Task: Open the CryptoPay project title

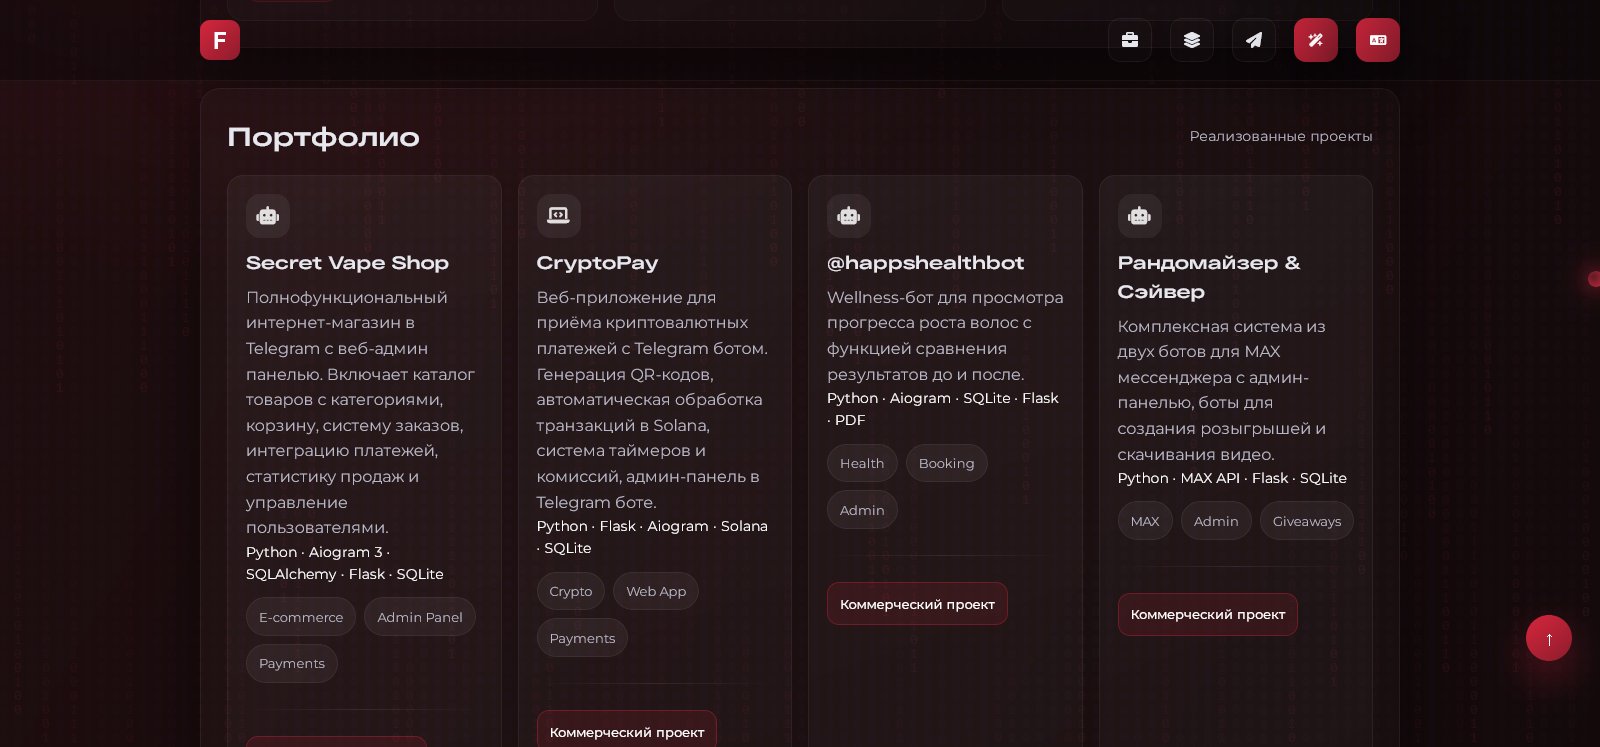Action: (597, 263)
